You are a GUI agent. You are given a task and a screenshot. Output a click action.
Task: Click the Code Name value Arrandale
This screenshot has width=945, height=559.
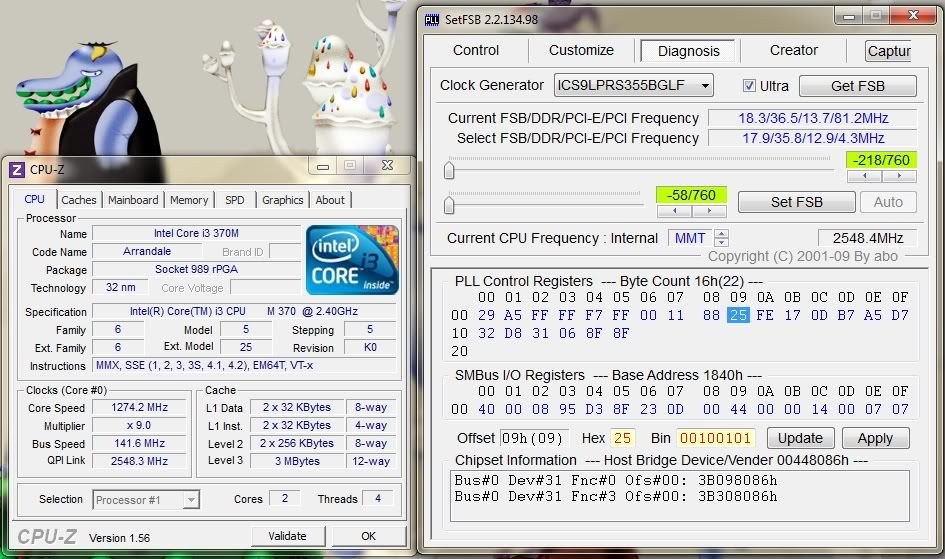tap(147, 251)
